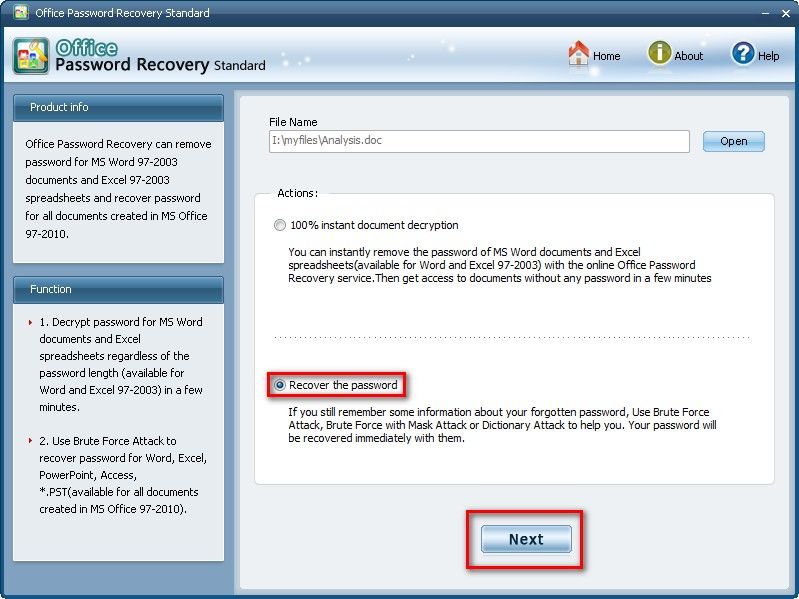Select the Recover the password radio button
Image resolution: width=799 pixels, height=599 pixels.
pyautogui.click(x=280, y=385)
